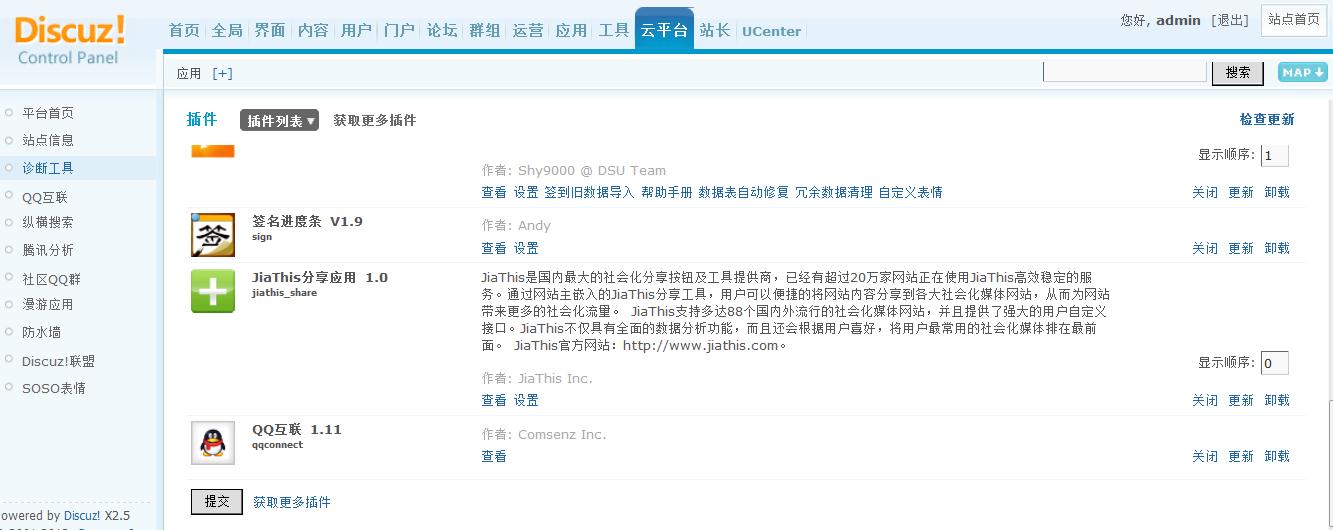The width and height of the screenshot is (1333, 530).
Task: Open the 运营 top menu
Action: coord(528,30)
